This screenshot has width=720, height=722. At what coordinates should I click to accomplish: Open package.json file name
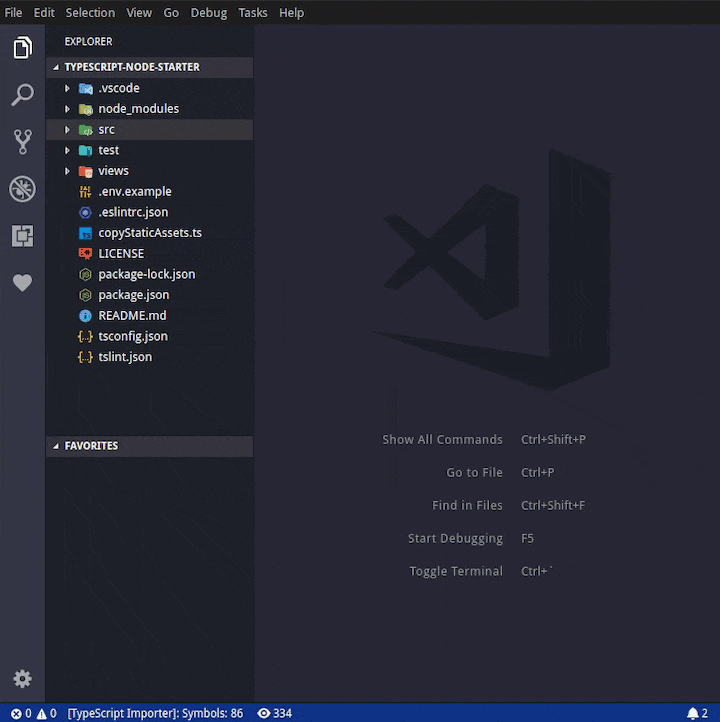point(134,295)
